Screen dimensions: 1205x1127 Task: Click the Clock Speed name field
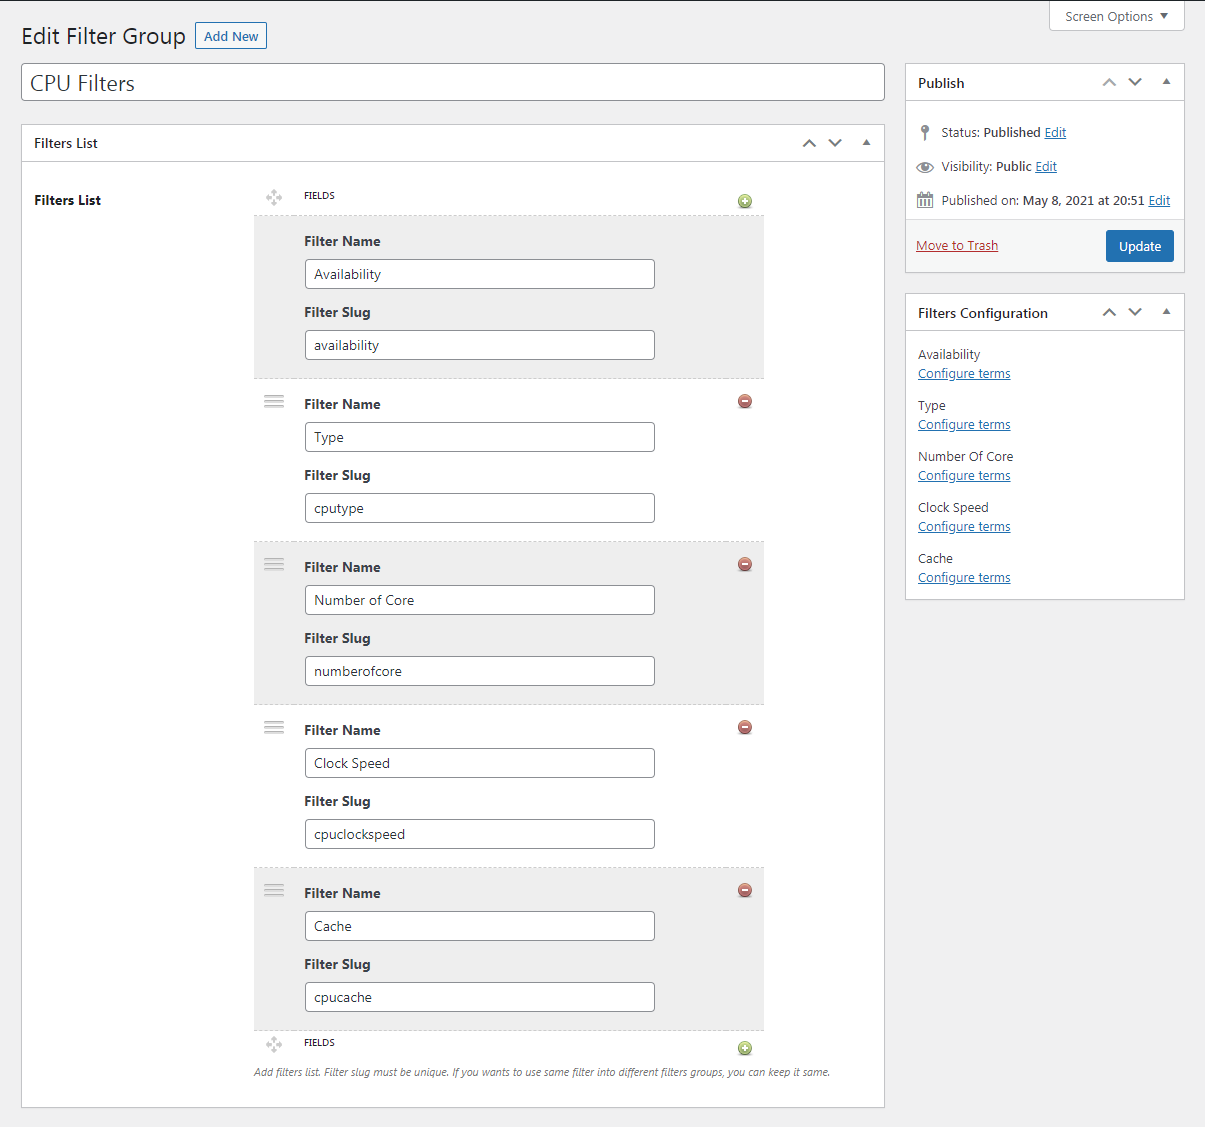pos(480,763)
